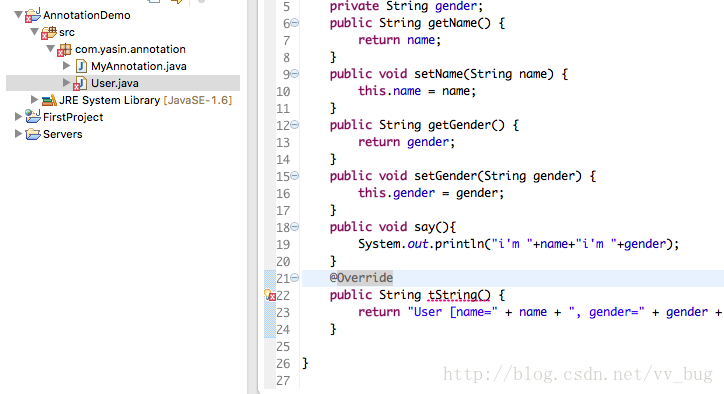Select the com.yasin.annotation package label

tap(130, 49)
